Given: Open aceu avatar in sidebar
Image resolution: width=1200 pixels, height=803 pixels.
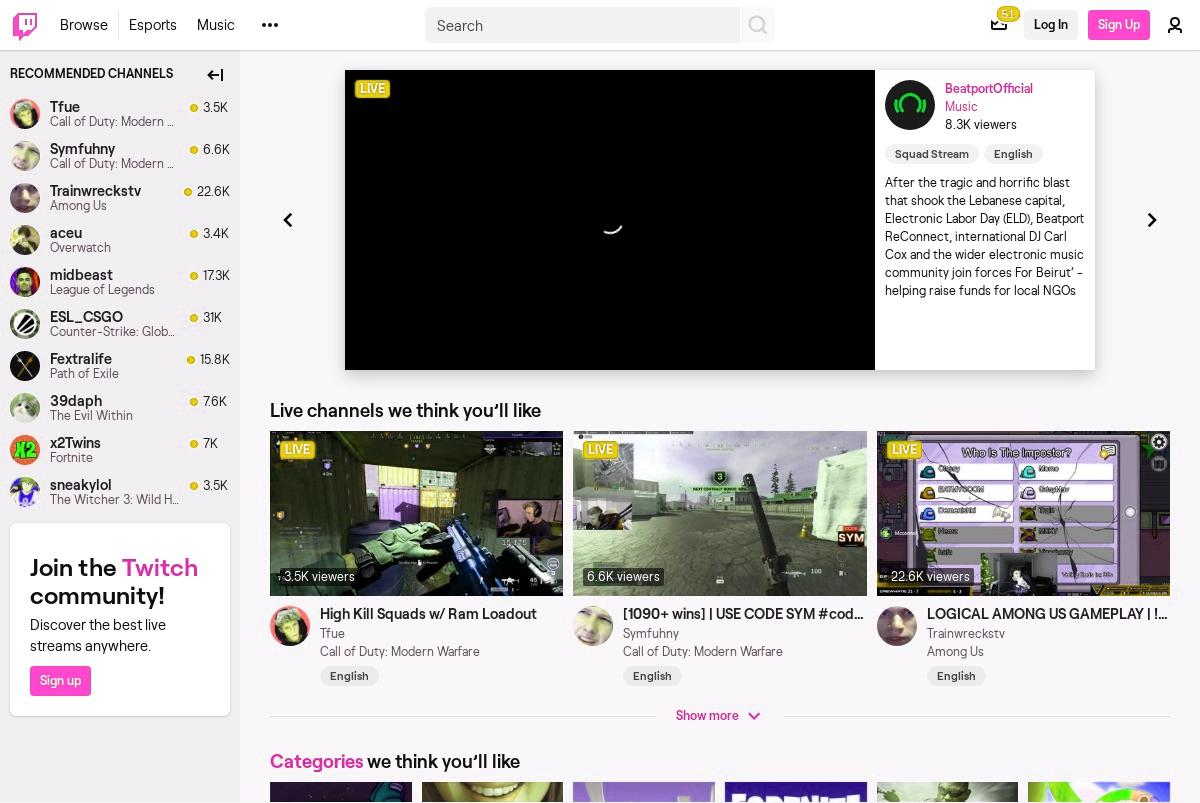Looking at the screenshot, I should (25, 240).
